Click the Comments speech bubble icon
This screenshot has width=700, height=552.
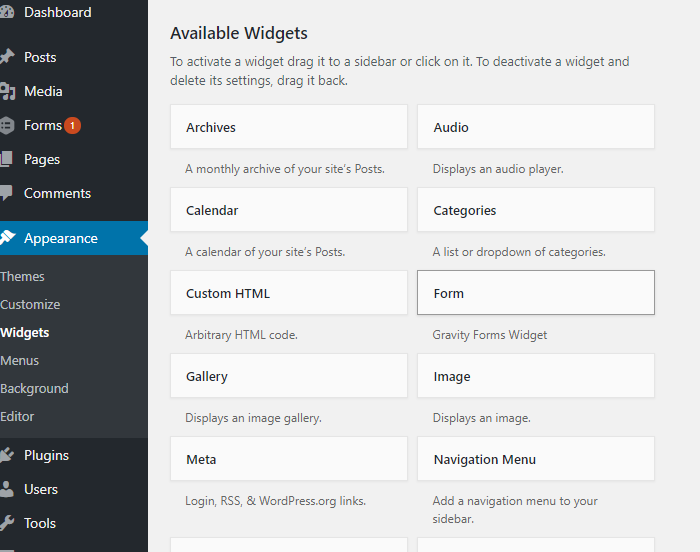tap(7, 194)
